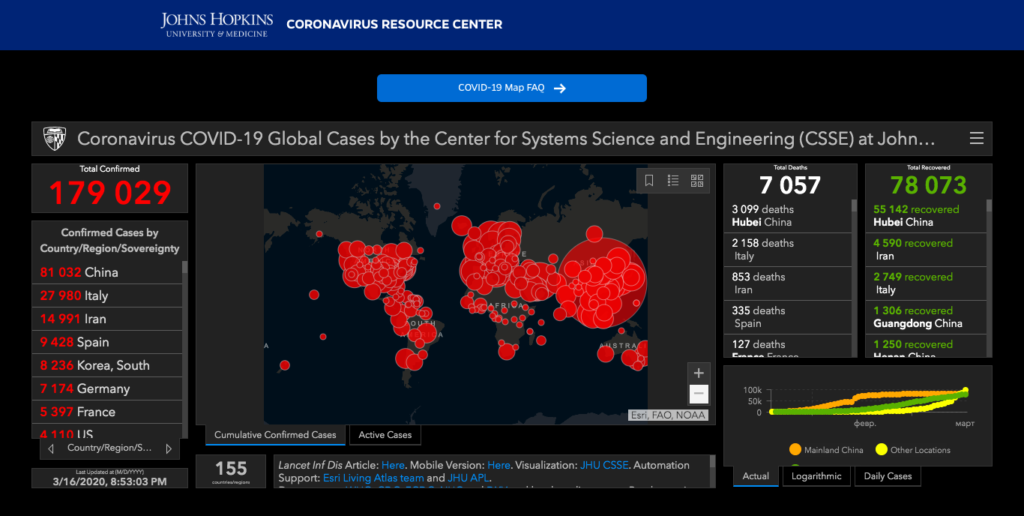Select the Daily Cases chart tab

pos(888,476)
